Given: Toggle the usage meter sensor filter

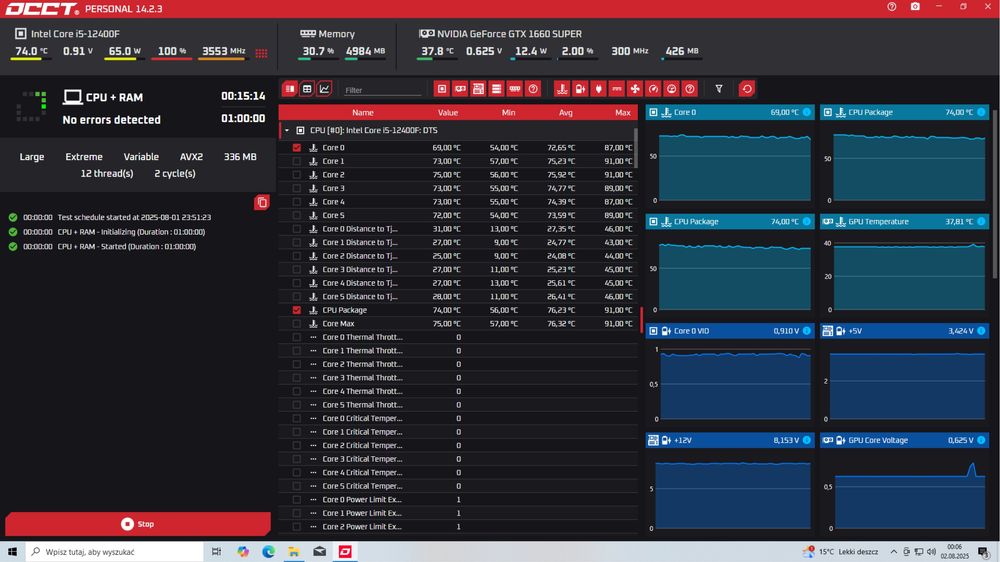Looking at the screenshot, I should 672,89.
